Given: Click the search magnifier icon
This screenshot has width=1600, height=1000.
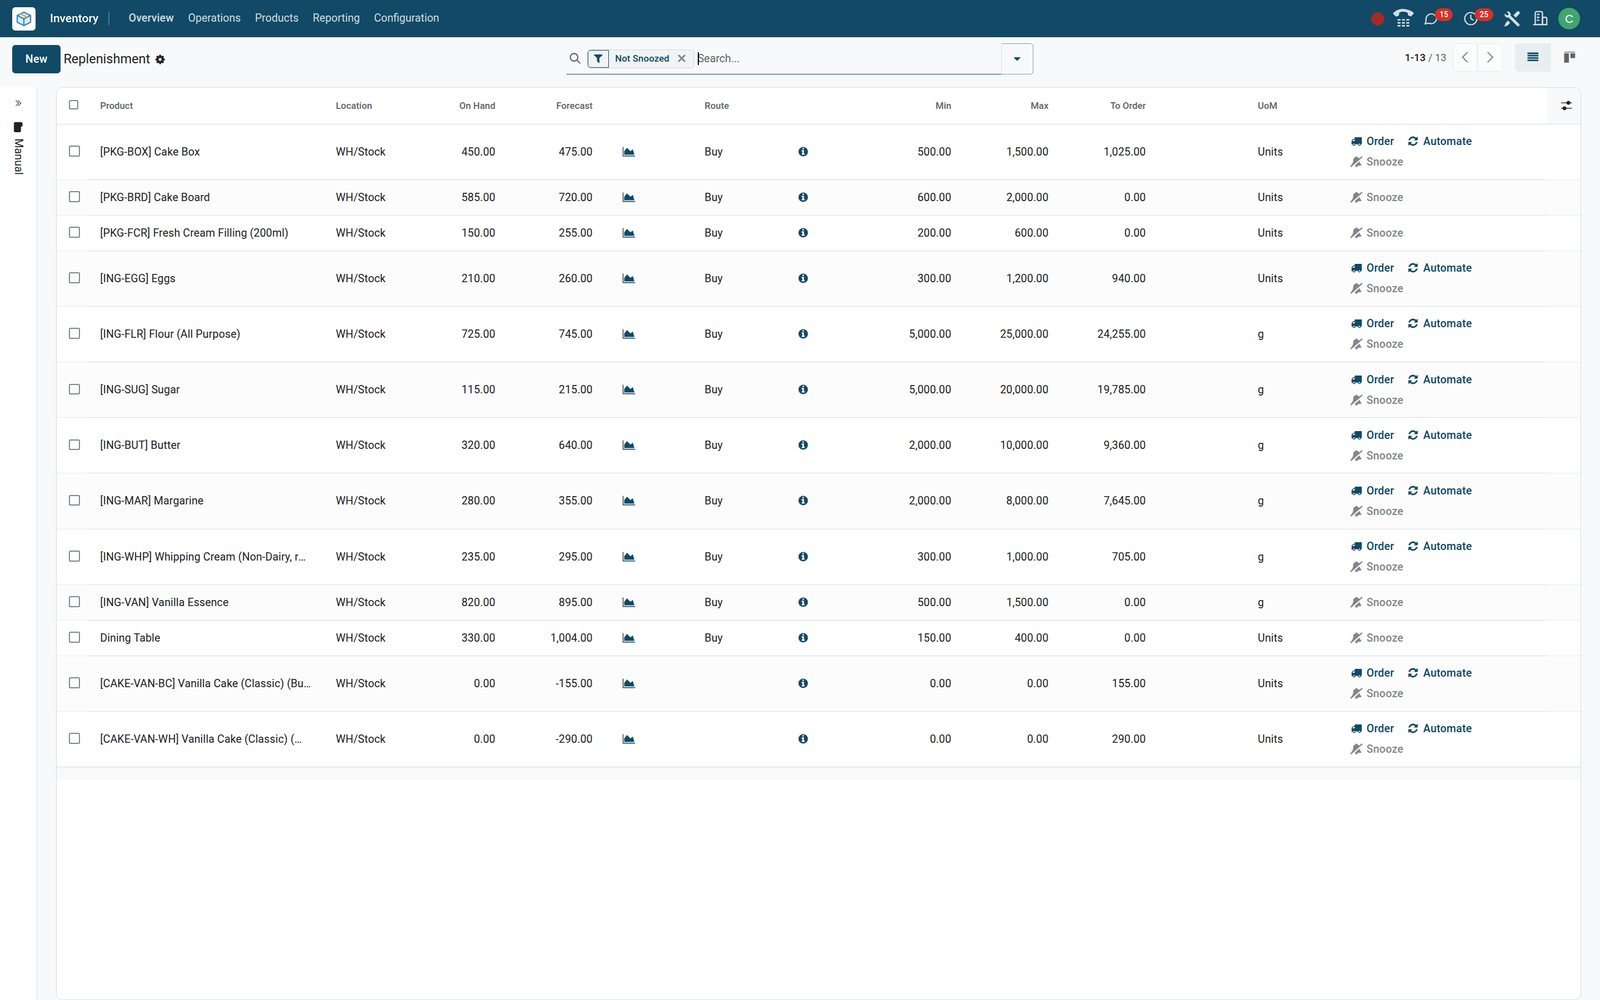Looking at the screenshot, I should [x=575, y=59].
